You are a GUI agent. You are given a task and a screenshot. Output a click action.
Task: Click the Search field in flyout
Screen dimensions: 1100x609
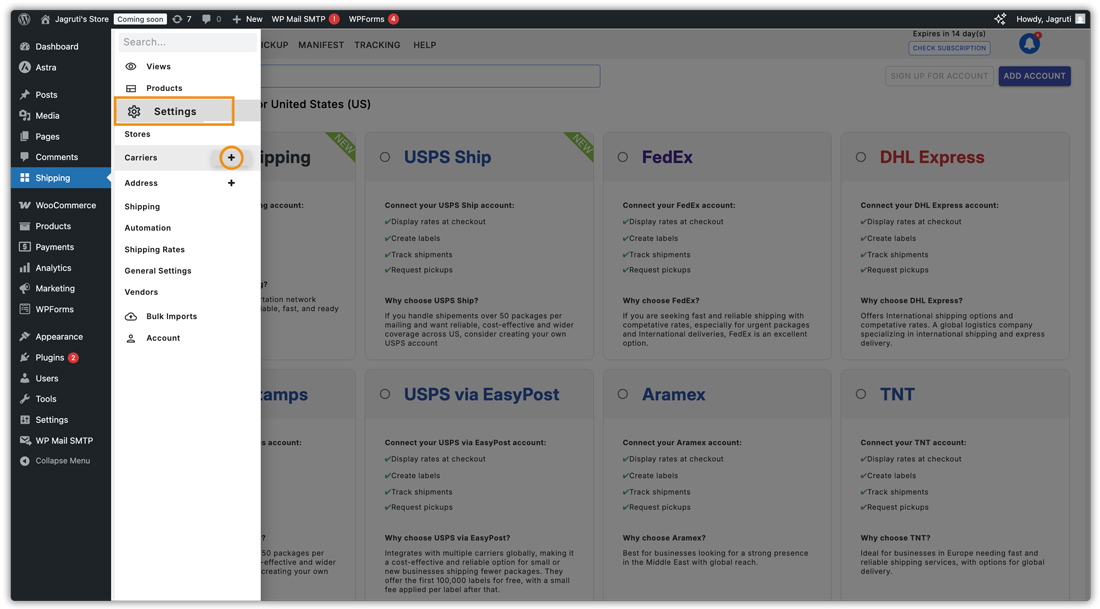tap(187, 42)
